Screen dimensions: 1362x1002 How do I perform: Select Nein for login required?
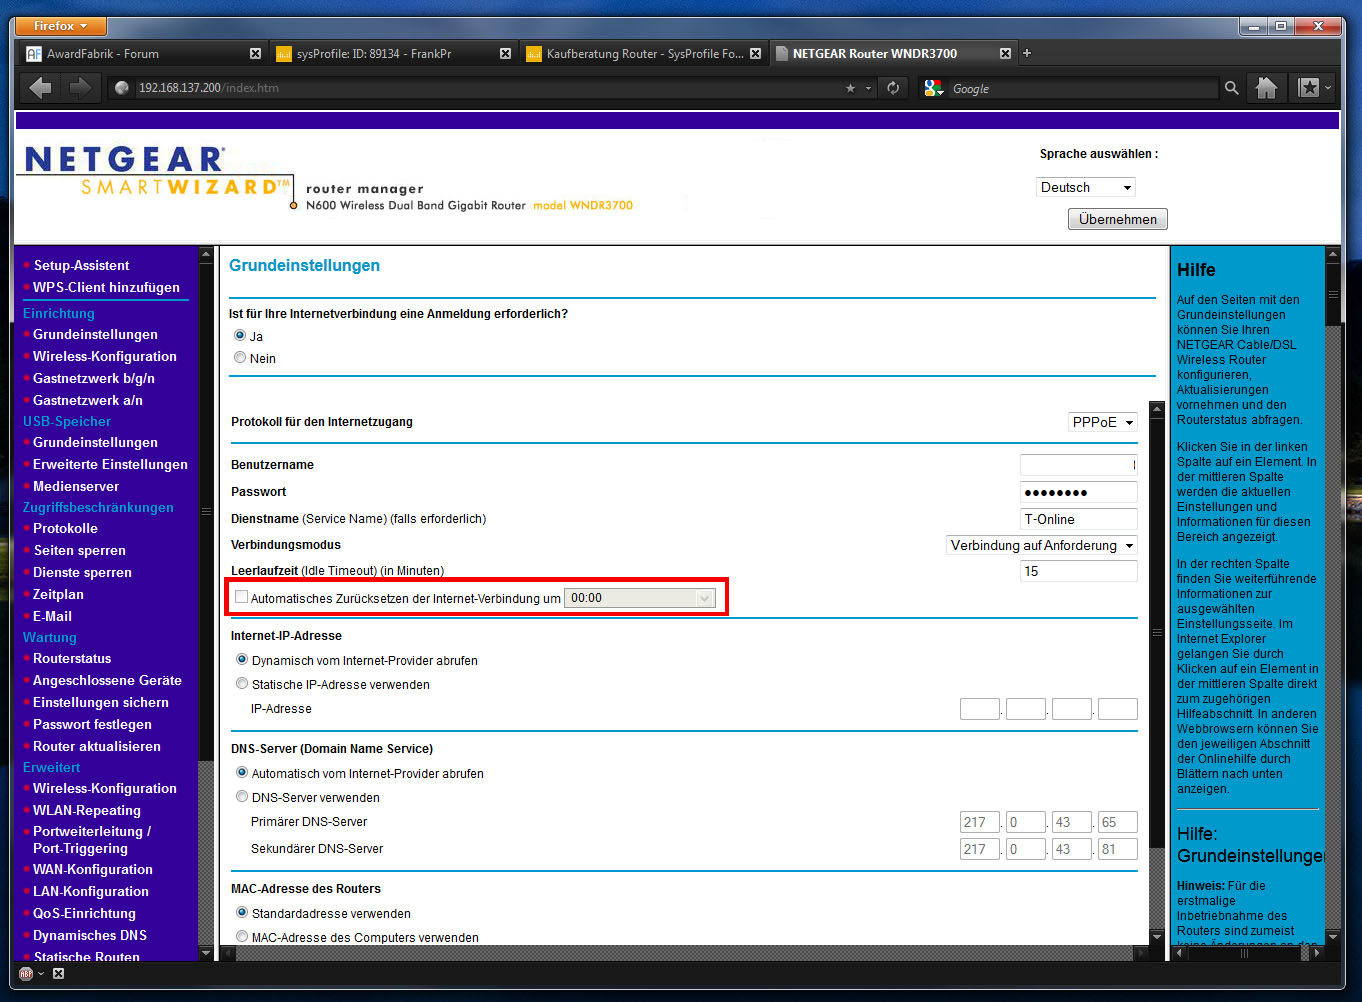pyautogui.click(x=240, y=357)
